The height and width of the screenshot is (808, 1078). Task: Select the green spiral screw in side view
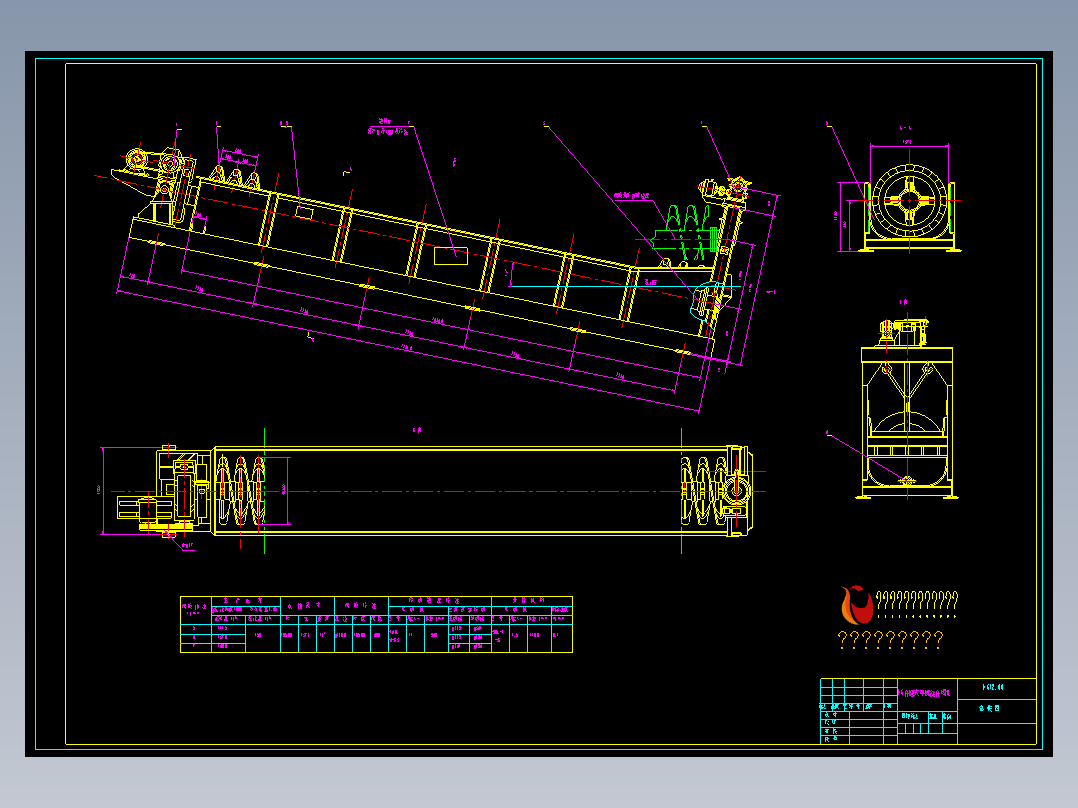[687, 230]
